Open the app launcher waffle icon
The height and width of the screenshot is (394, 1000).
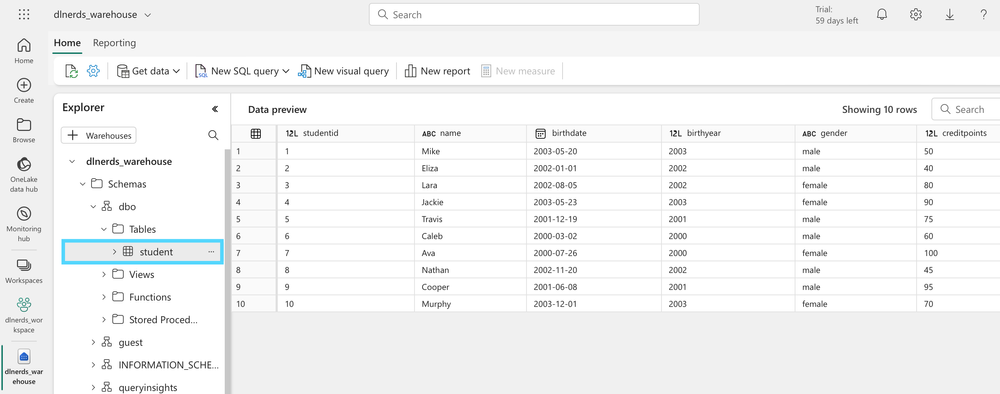[24, 14]
